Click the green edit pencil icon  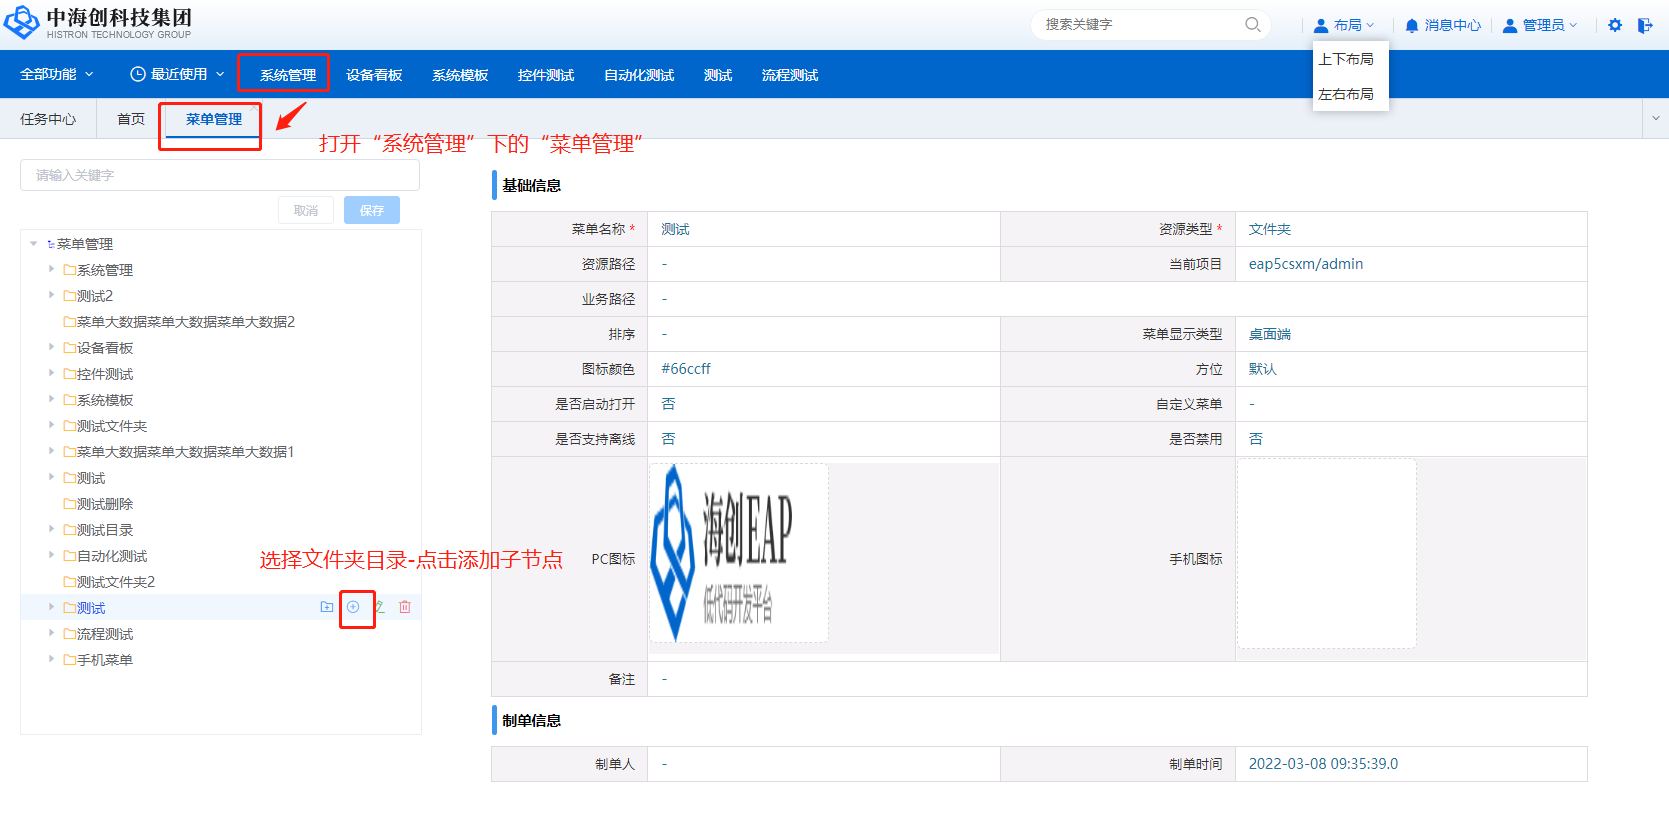379,607
